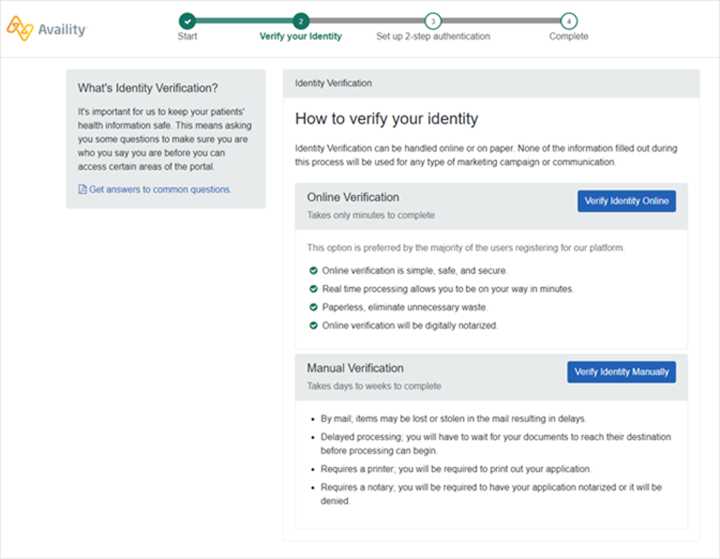Click 'Online verification will be digitally notarized' text

click(410, 326)
